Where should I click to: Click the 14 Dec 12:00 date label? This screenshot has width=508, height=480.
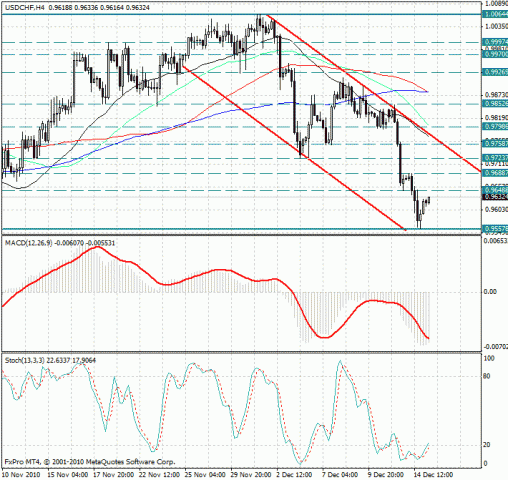(x=433, y=475)
